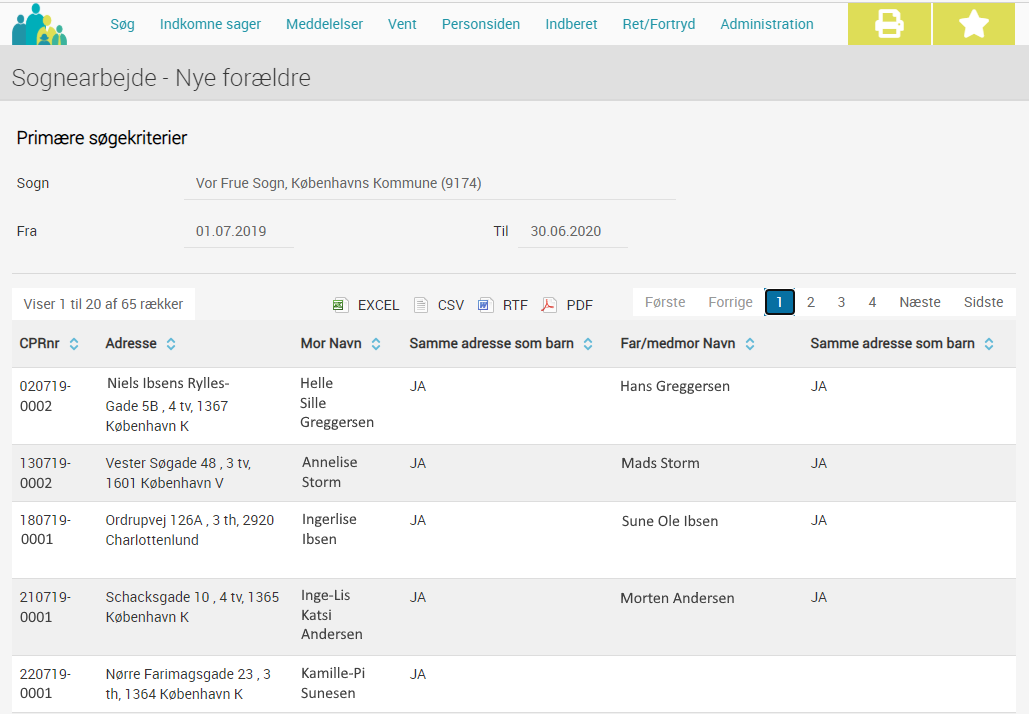Click mother name Ingerlise Ibsen
1029x714 pixels.
point(329,529)
